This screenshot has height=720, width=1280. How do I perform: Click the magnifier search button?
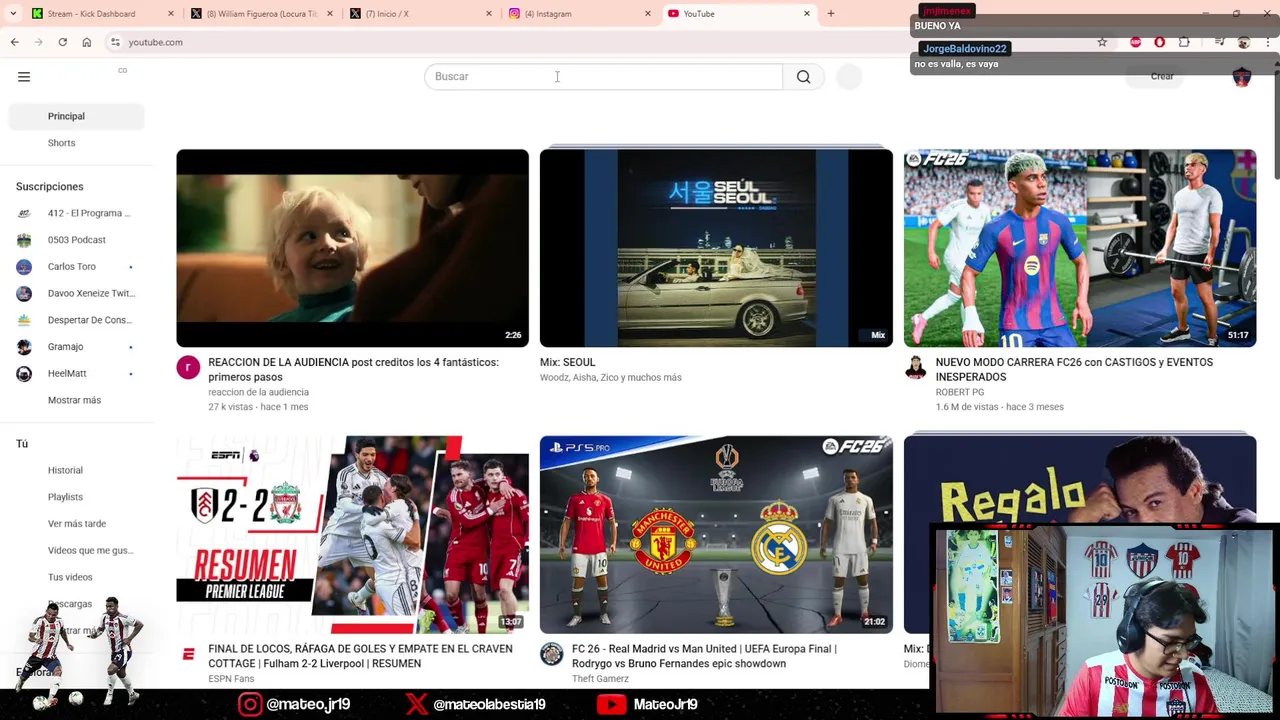pos(803,77)
